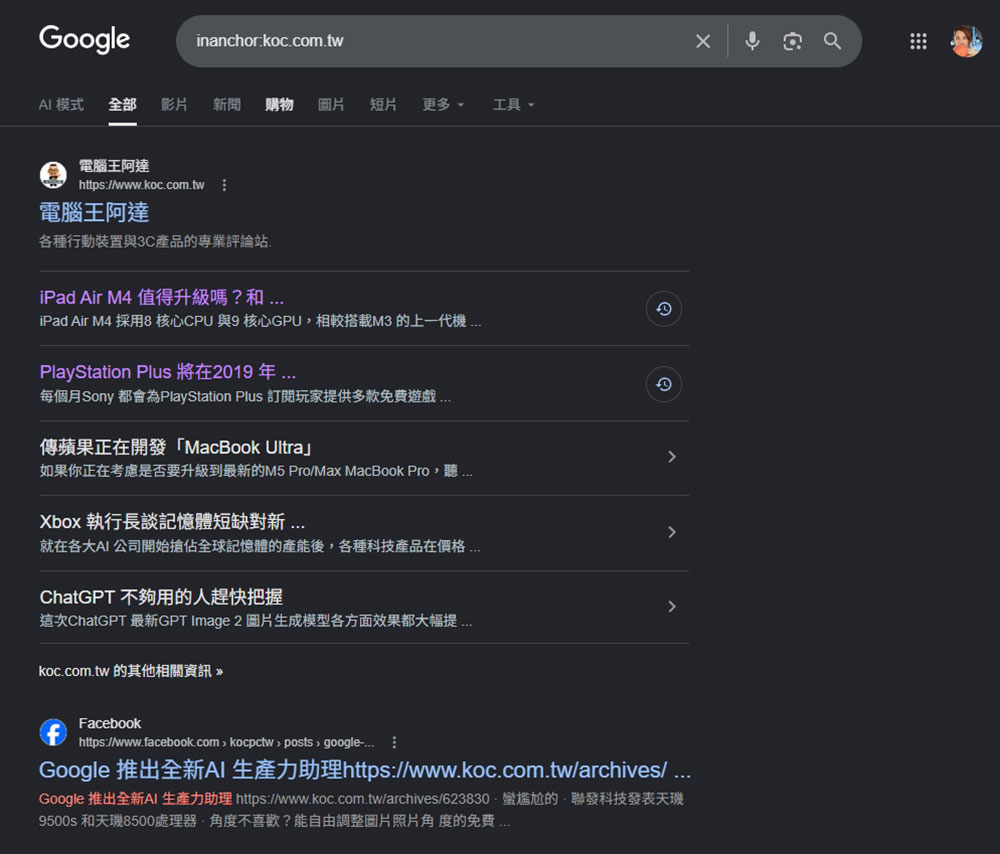Image resolution: width=1000 pixels, height=854 pixels.
Task: Start voice search with the microphone icon
Action: click(753, 41)
